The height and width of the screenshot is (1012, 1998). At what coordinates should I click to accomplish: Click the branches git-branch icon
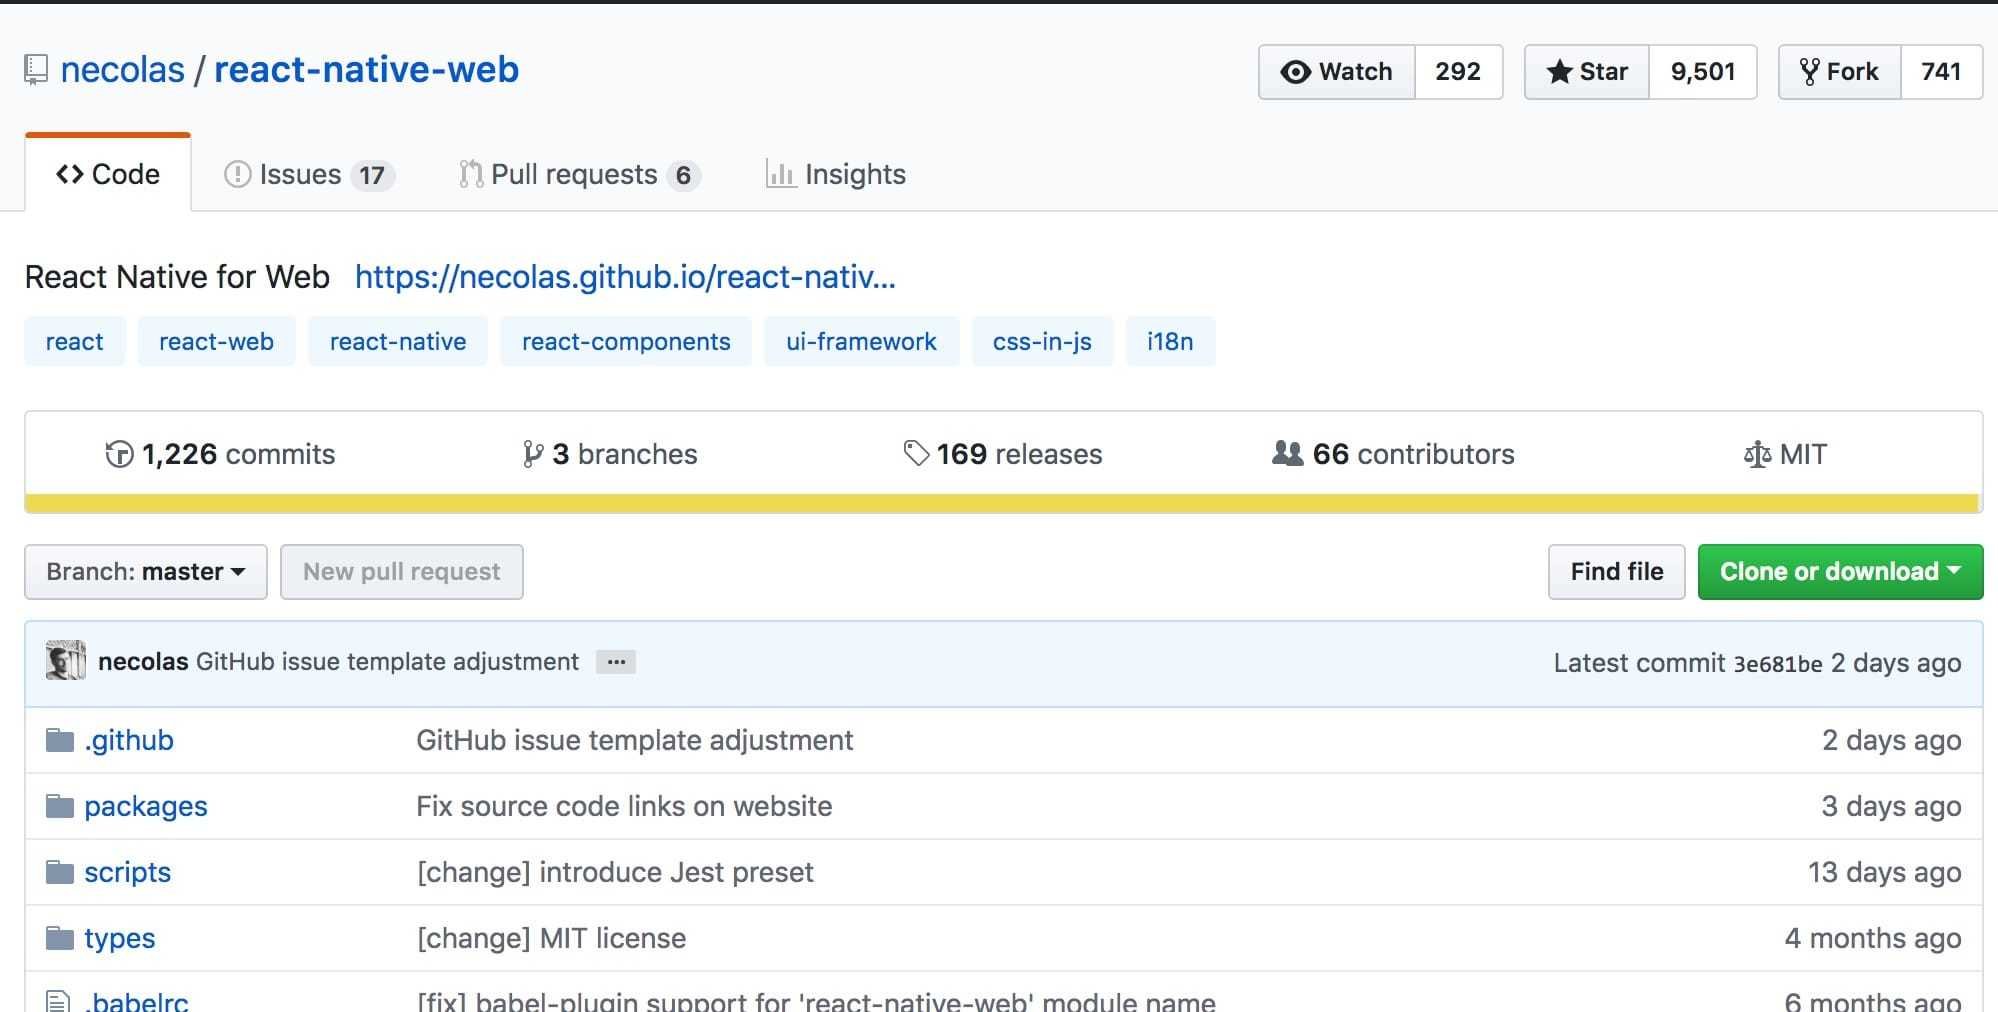pyautogui.click(x=533, y=455)
